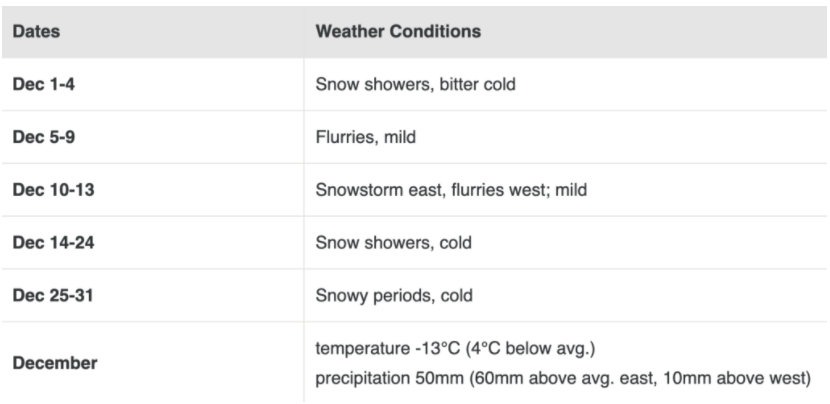
Task: Click the 'Snow showers, bitter cold' text
Action: [x=416, y=84]
